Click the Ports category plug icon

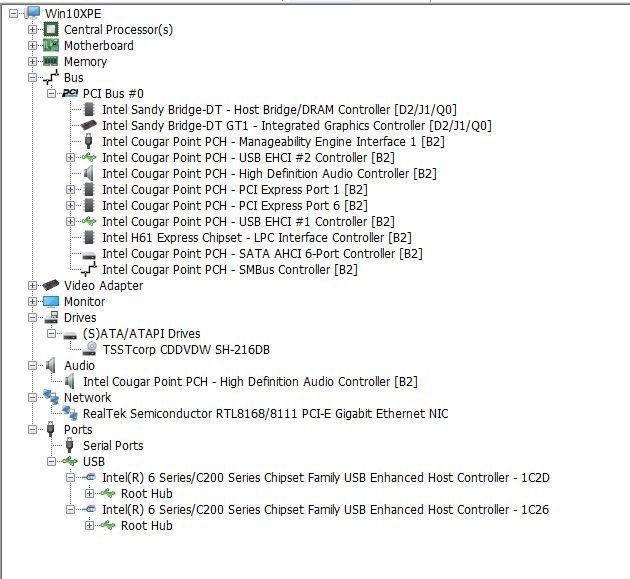pyautogui.click(x=51, y=429)
